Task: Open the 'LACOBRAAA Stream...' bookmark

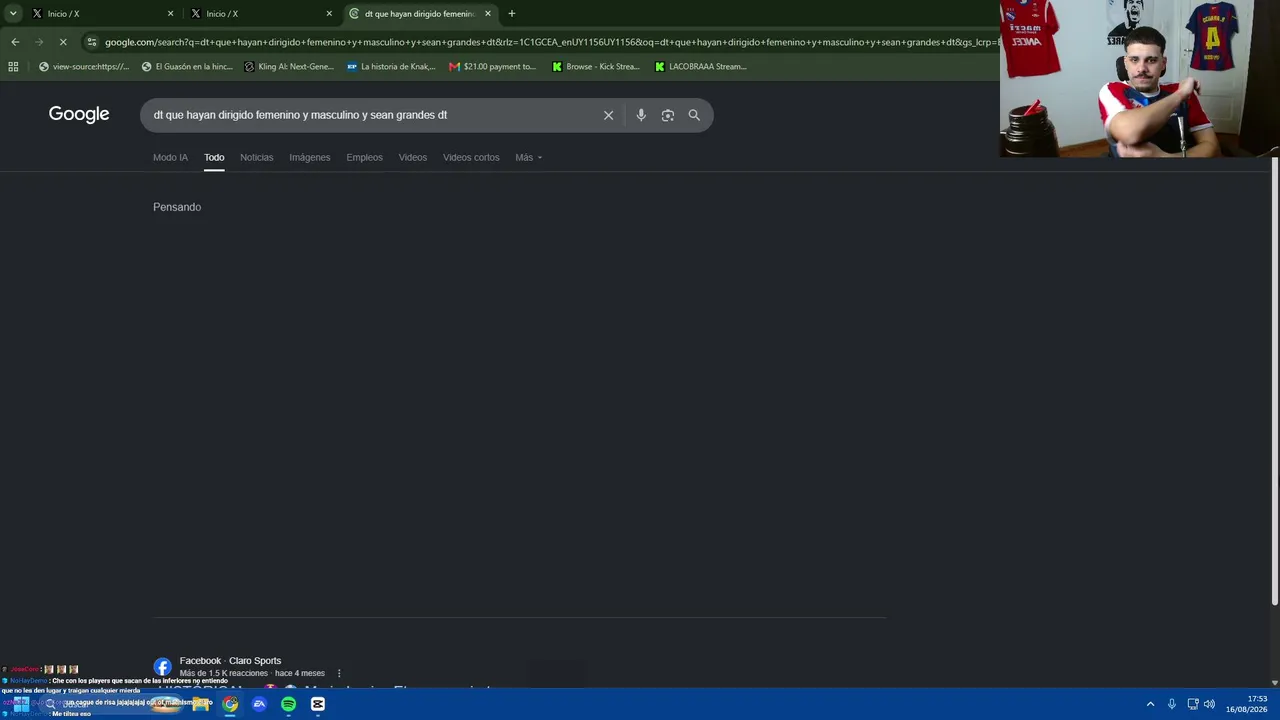Action: (x=701, y=67)
